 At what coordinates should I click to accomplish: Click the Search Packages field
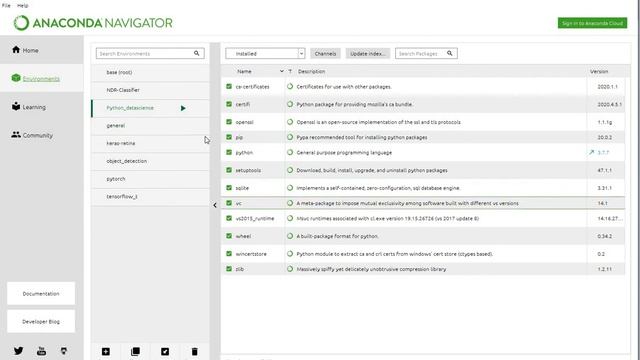pos(426,53)
